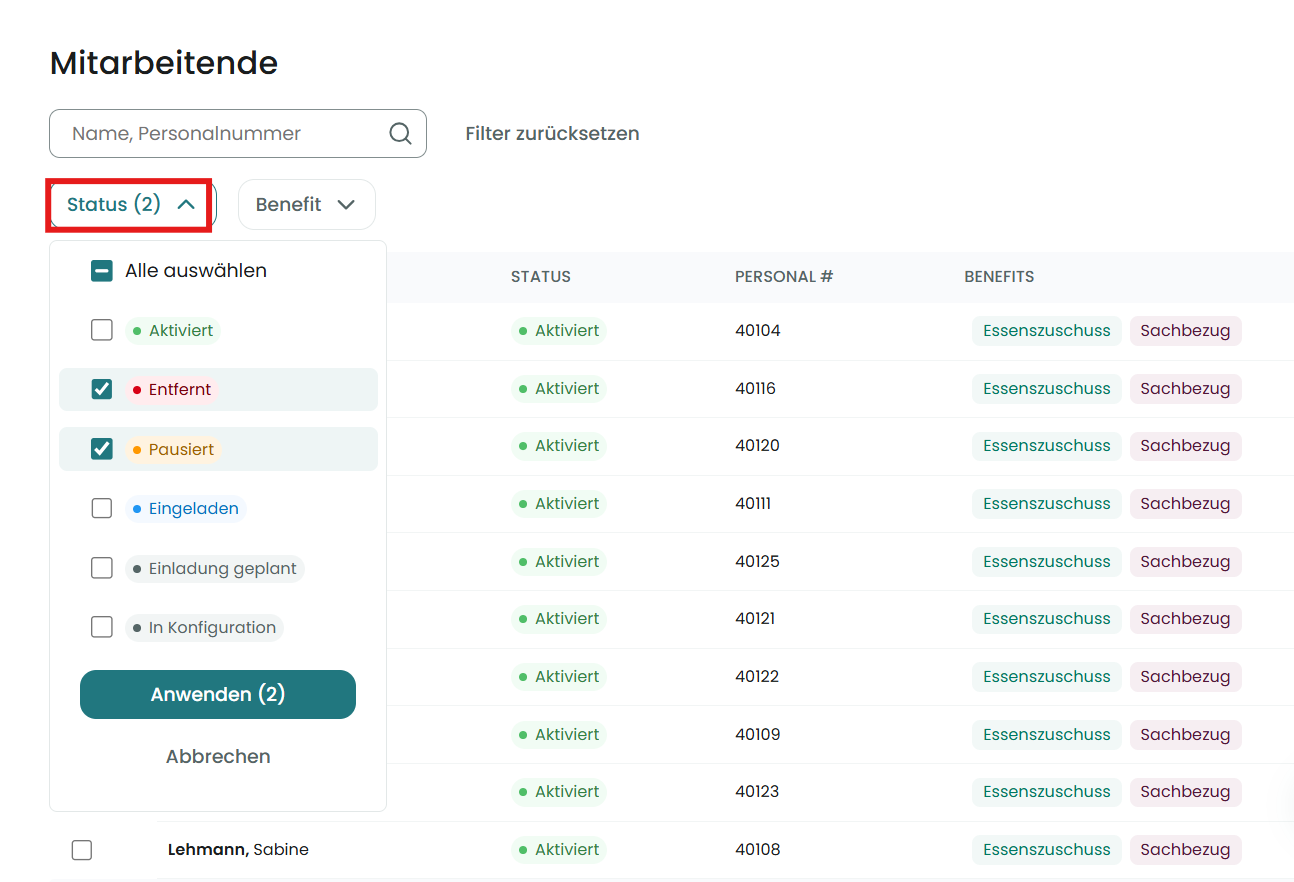Collapse the Status filter chevron

(x=186, y=205)
